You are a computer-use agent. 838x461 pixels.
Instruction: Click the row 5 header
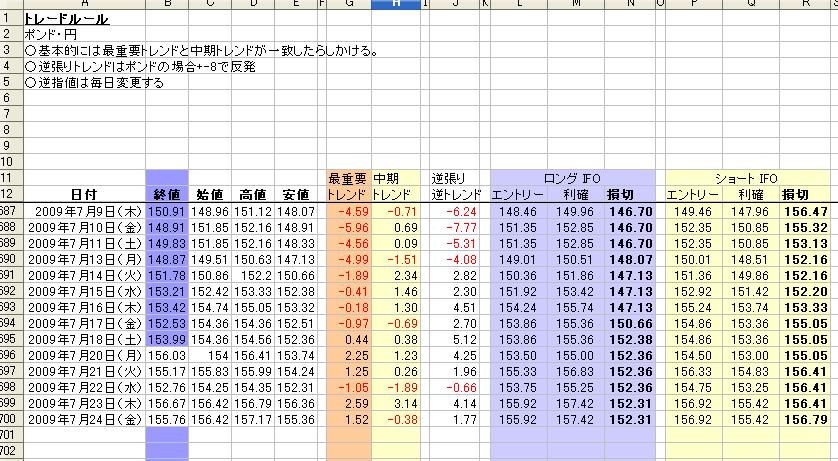pos(10,83)
